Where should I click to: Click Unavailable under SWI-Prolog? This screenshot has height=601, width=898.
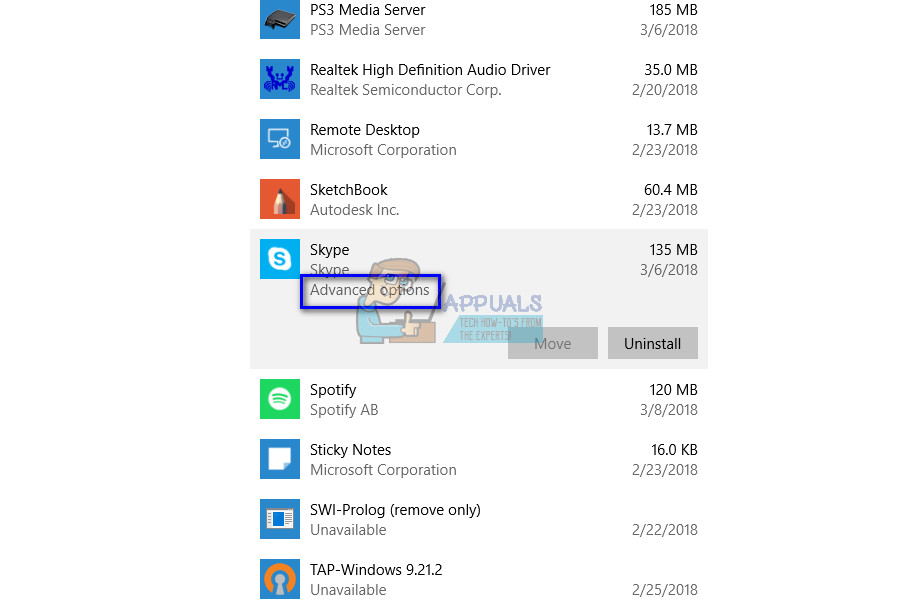(x=348, y=530)
